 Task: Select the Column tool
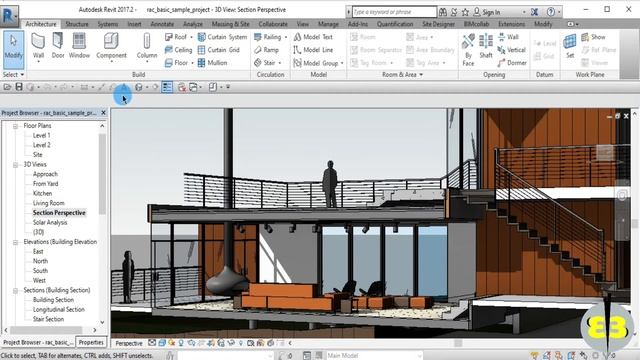pyautogui.click(x=147, y=46)
